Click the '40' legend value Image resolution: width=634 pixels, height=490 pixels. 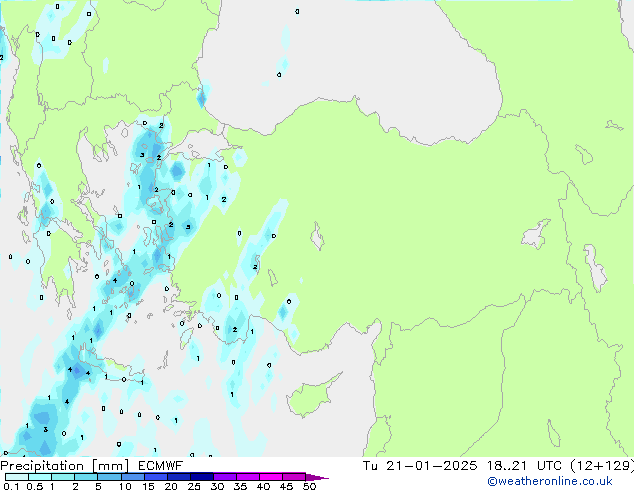coord(263,486)
